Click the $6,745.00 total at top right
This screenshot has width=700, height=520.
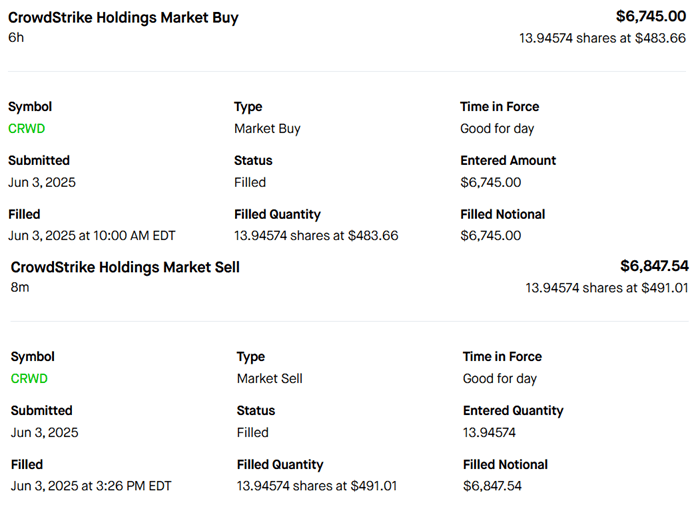(x=651, y=16)
